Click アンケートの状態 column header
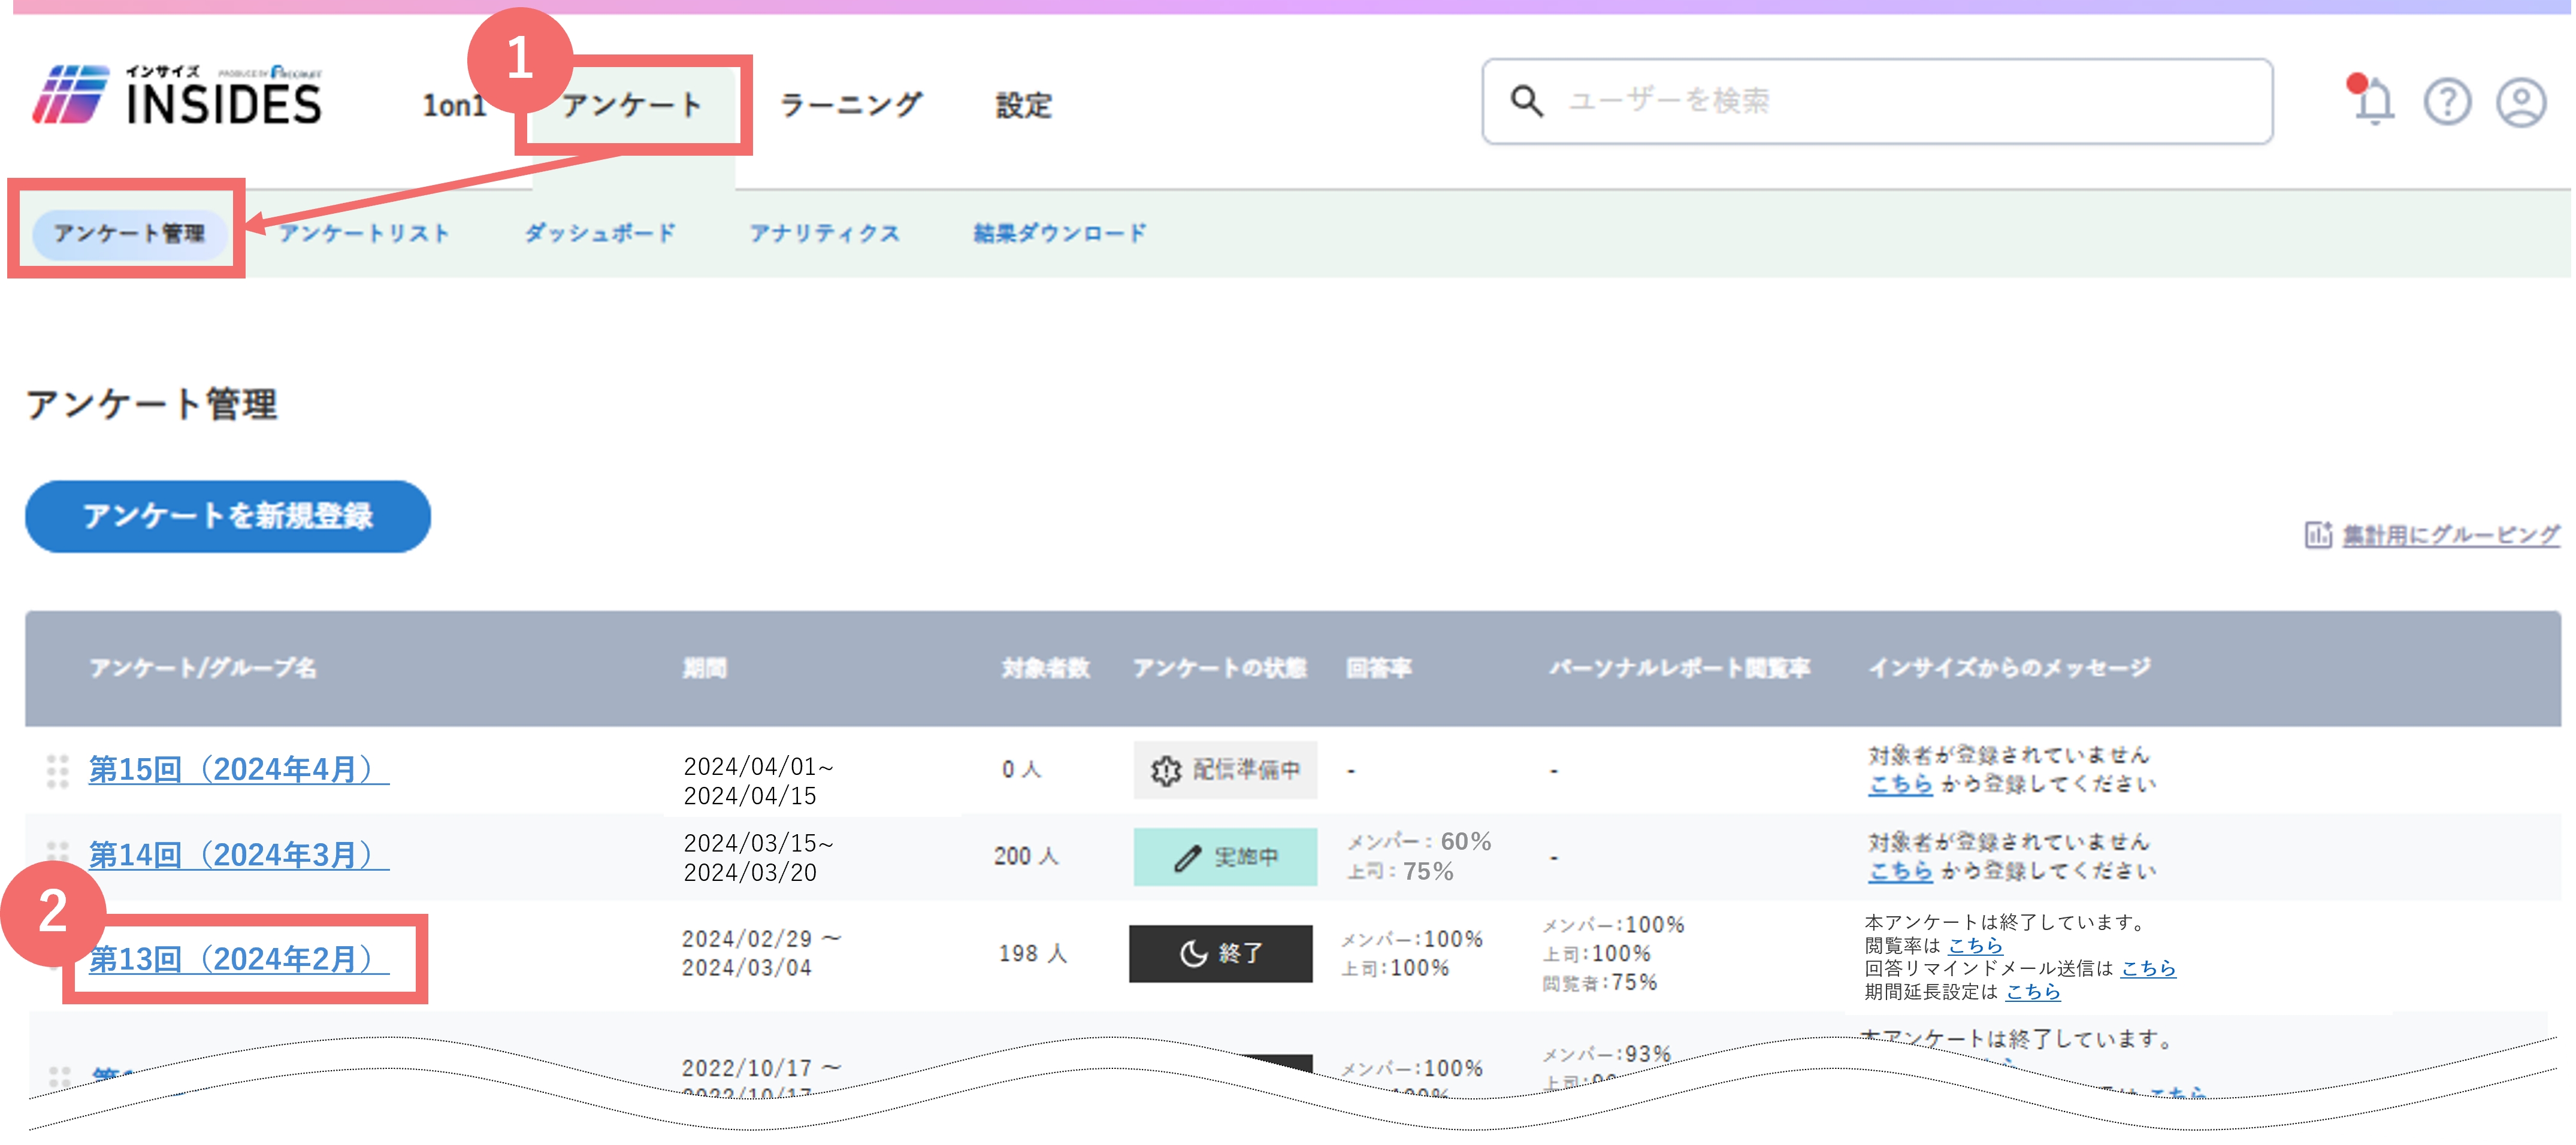Image resolution: width=2576 pixels, height=1145 pixels. tap(1219, 668)
